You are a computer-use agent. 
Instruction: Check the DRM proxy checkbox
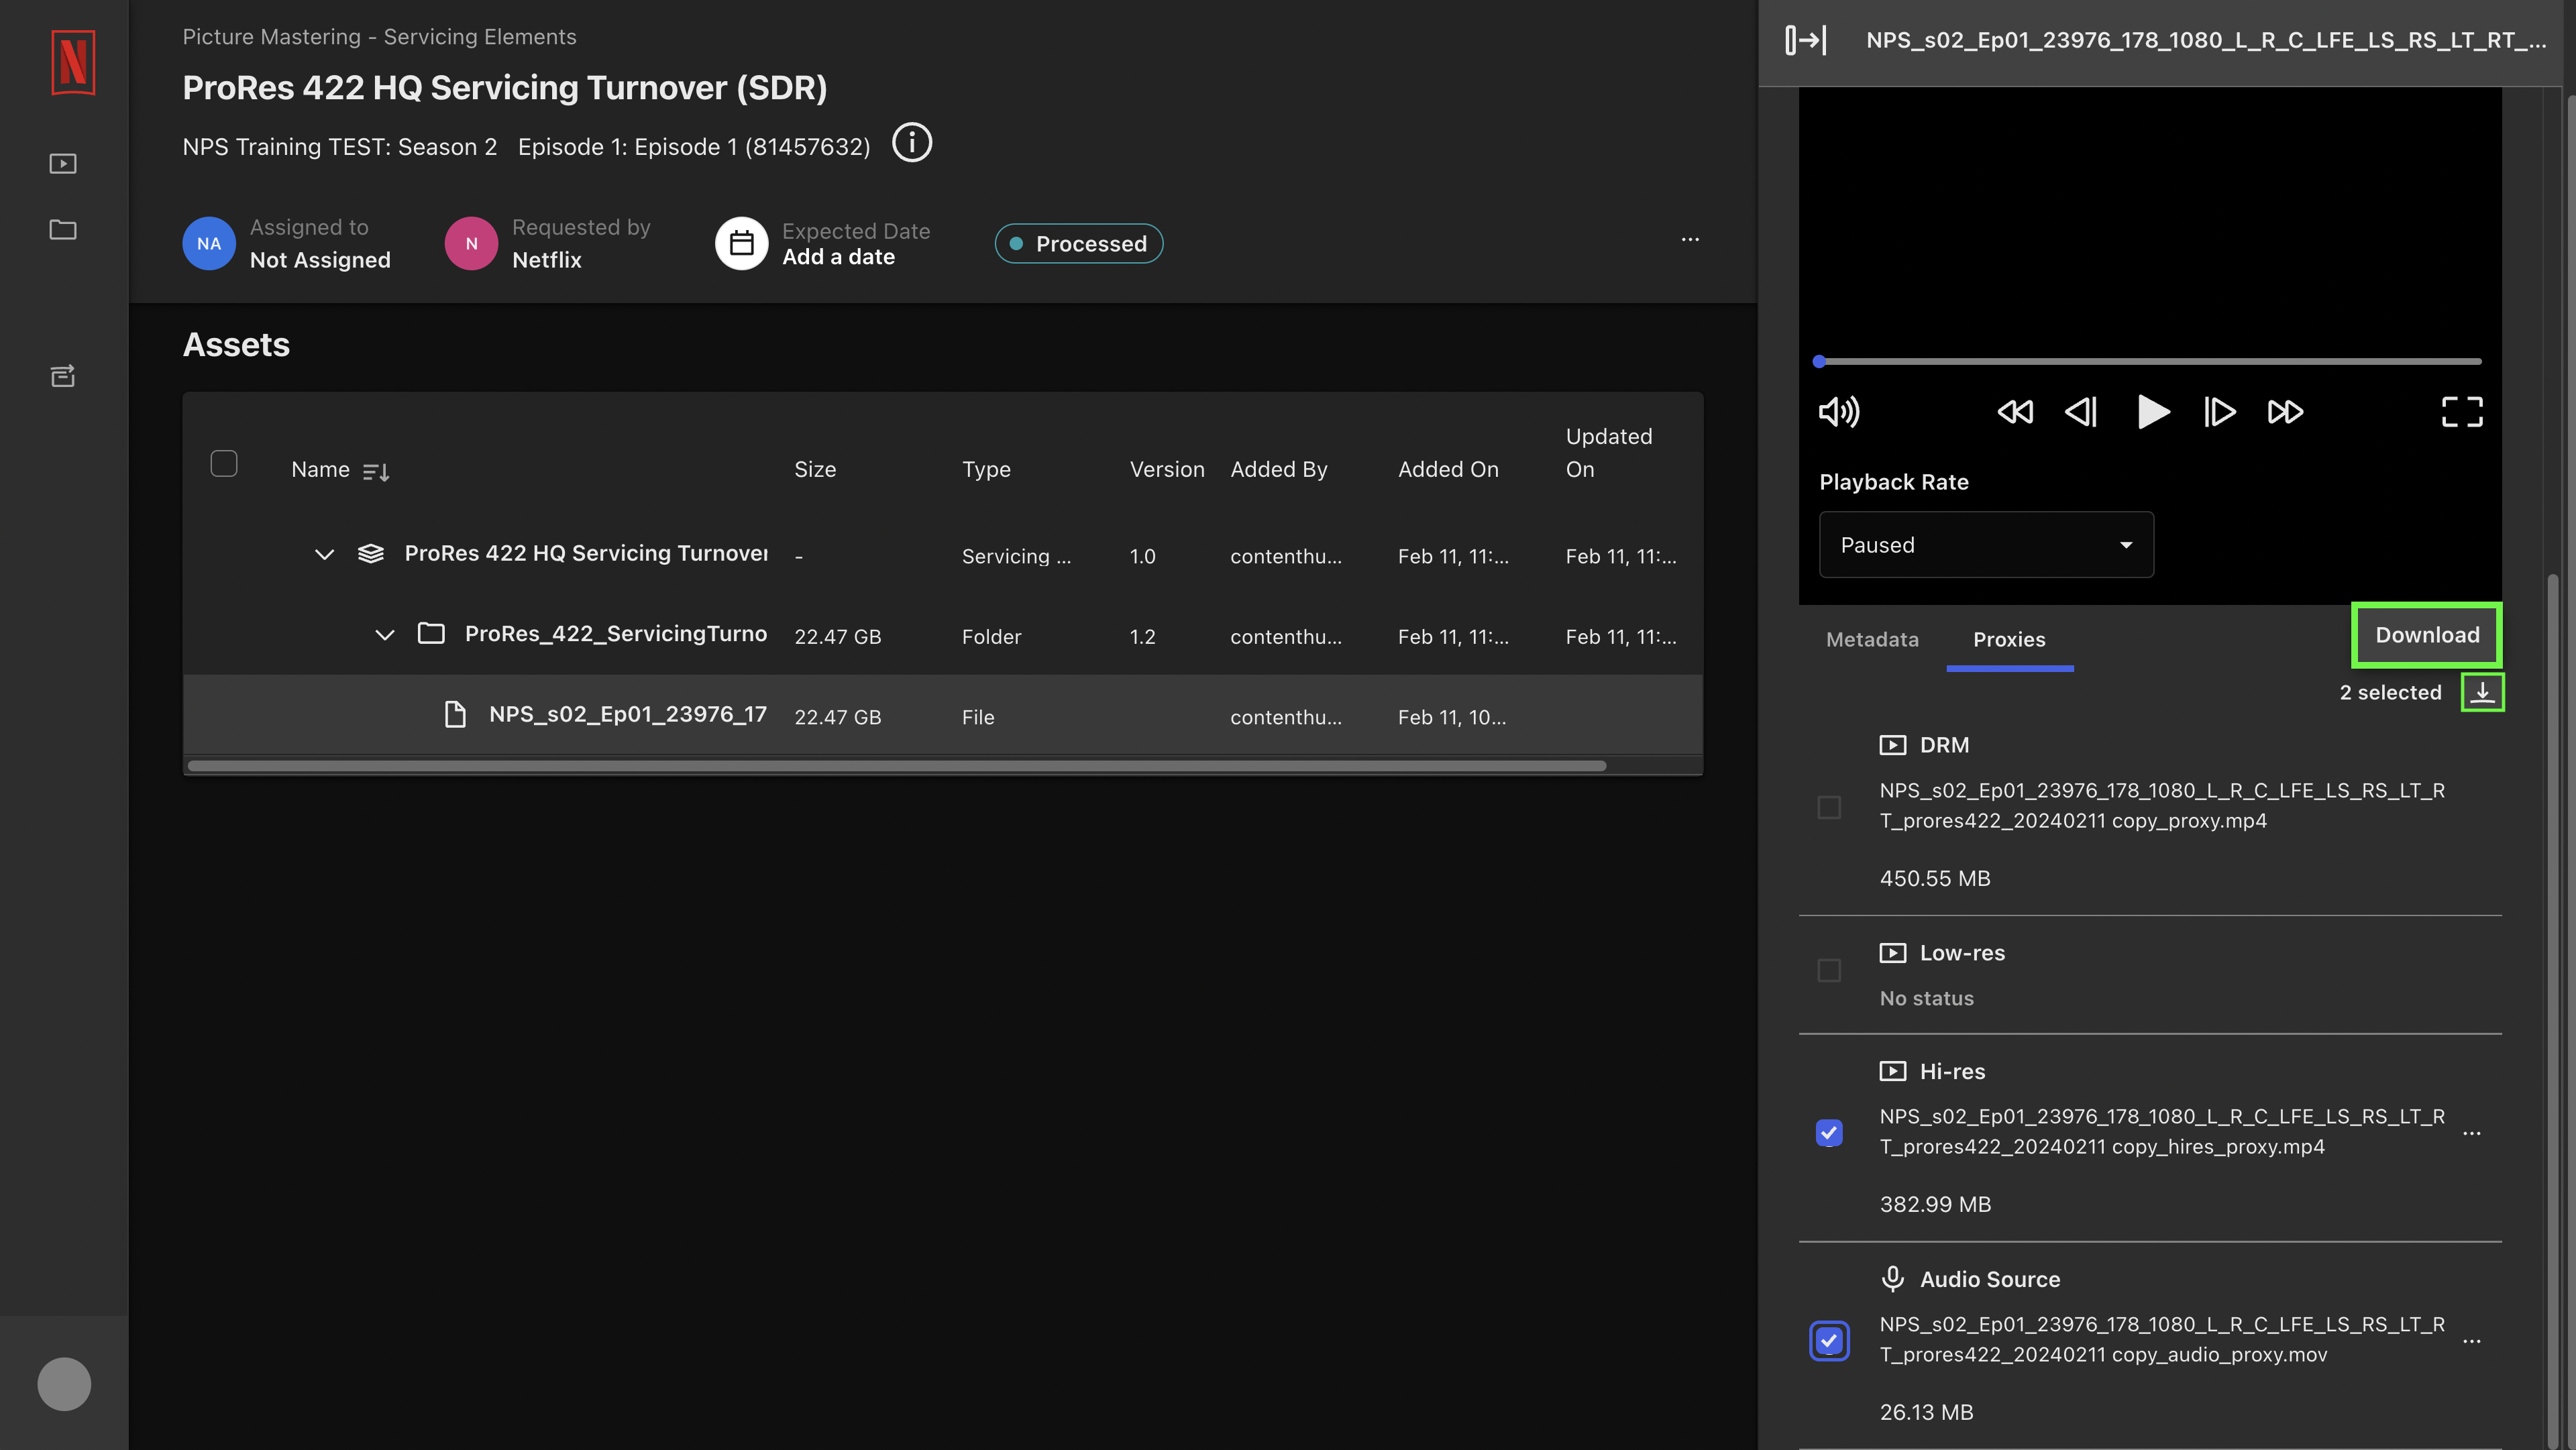[x=1829, y=807]
